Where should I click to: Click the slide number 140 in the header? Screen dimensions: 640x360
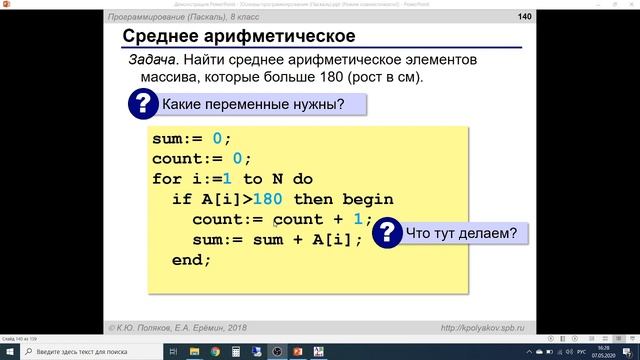pos(524,17)
